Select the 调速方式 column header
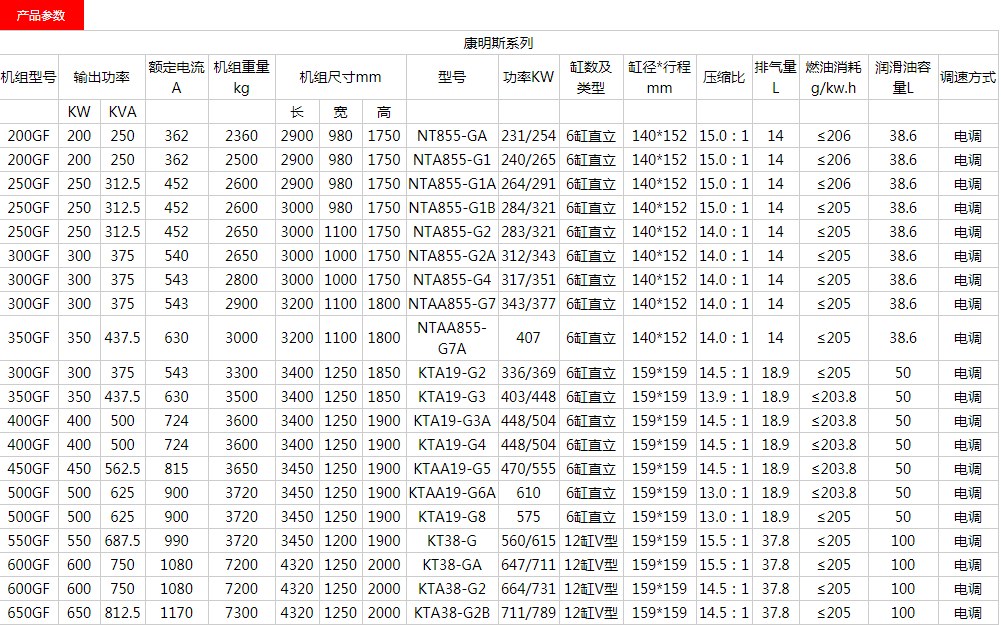Screen dimensions: 1001x625 point(968,77)
